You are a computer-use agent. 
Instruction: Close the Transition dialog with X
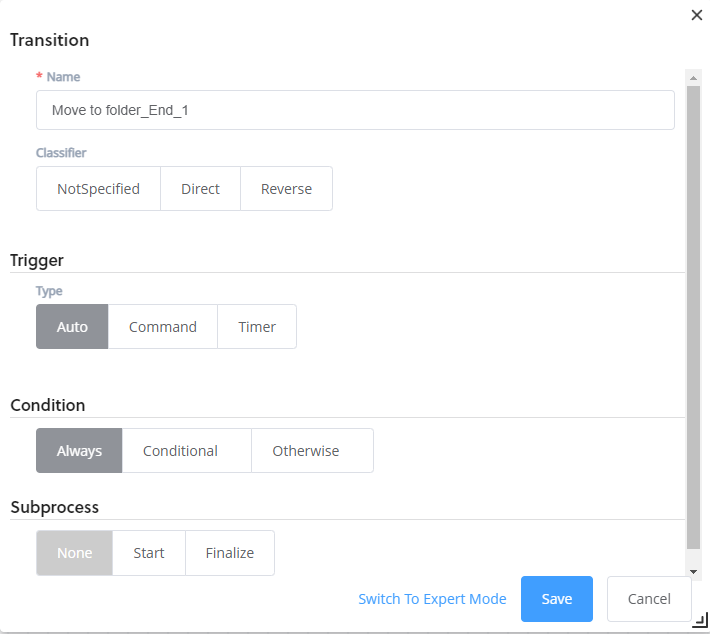696,15
